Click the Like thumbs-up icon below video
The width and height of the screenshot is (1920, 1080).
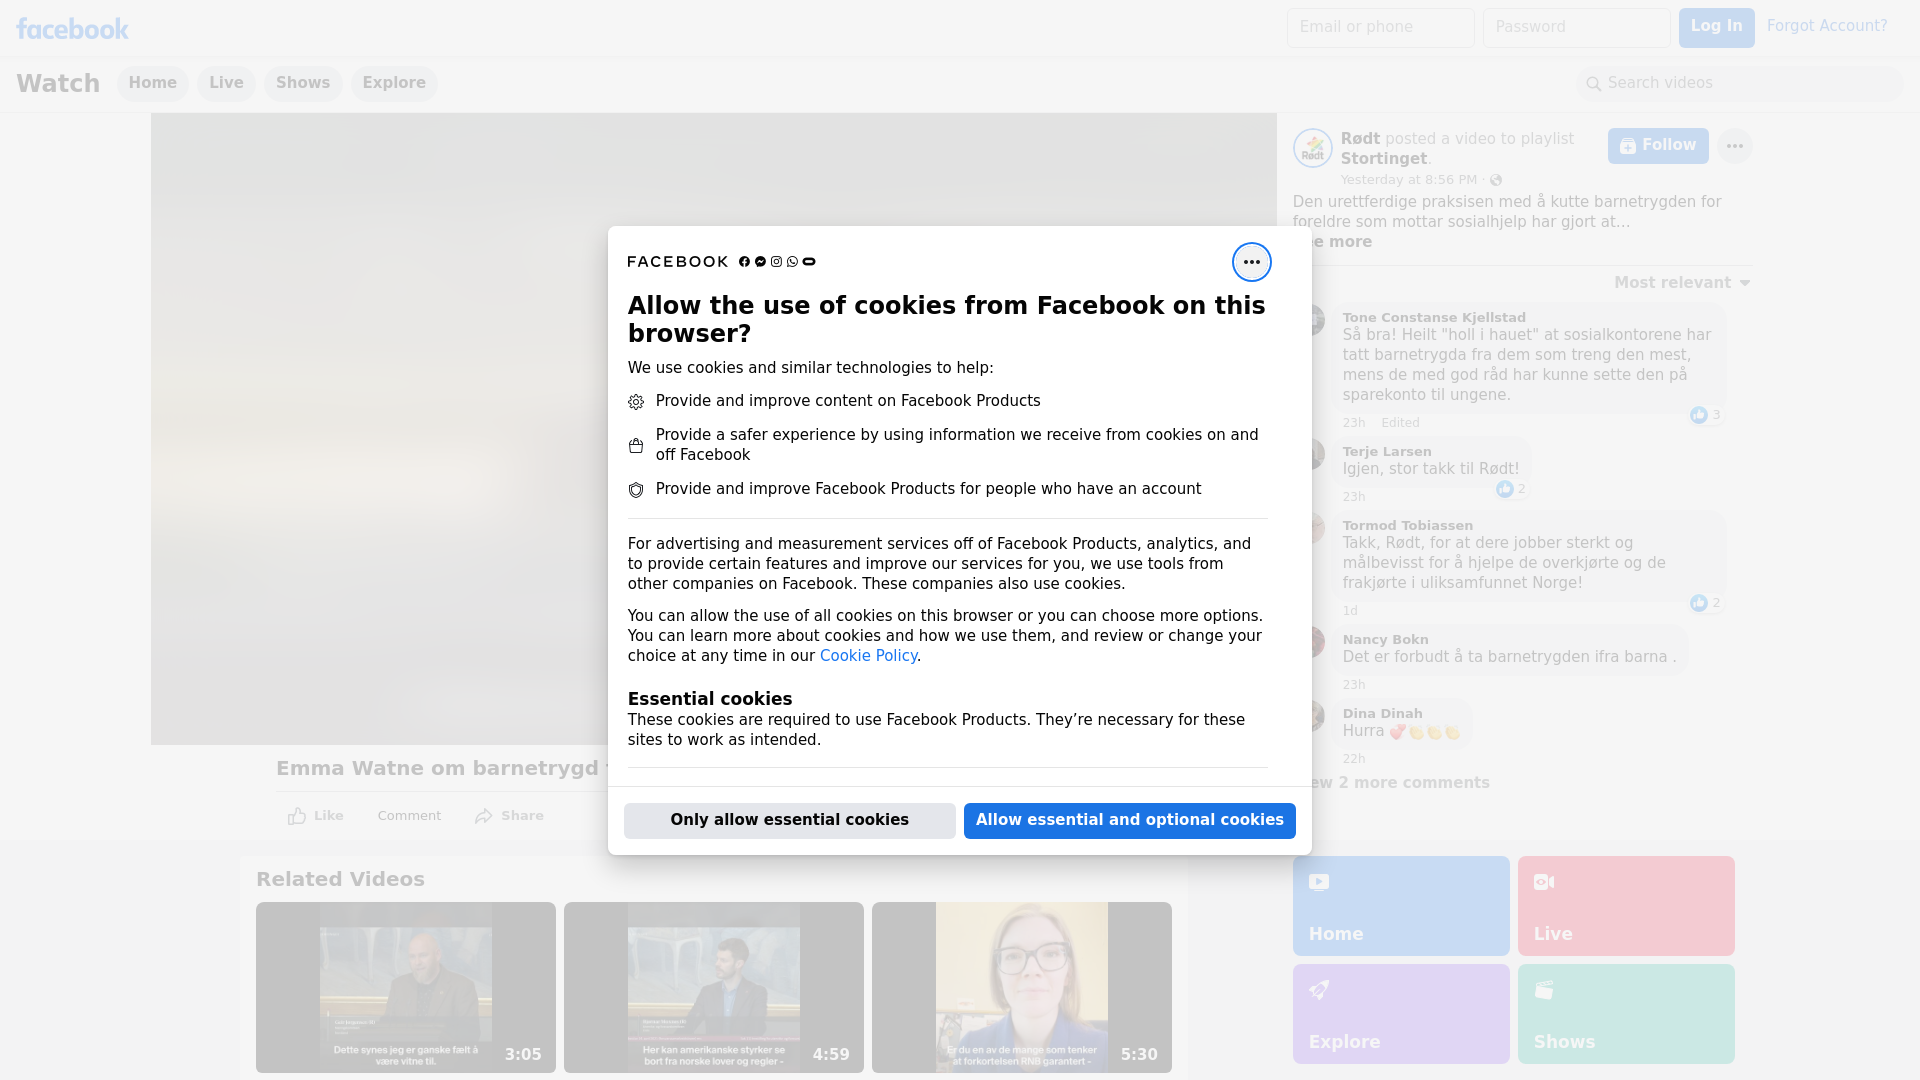(297, 816)
